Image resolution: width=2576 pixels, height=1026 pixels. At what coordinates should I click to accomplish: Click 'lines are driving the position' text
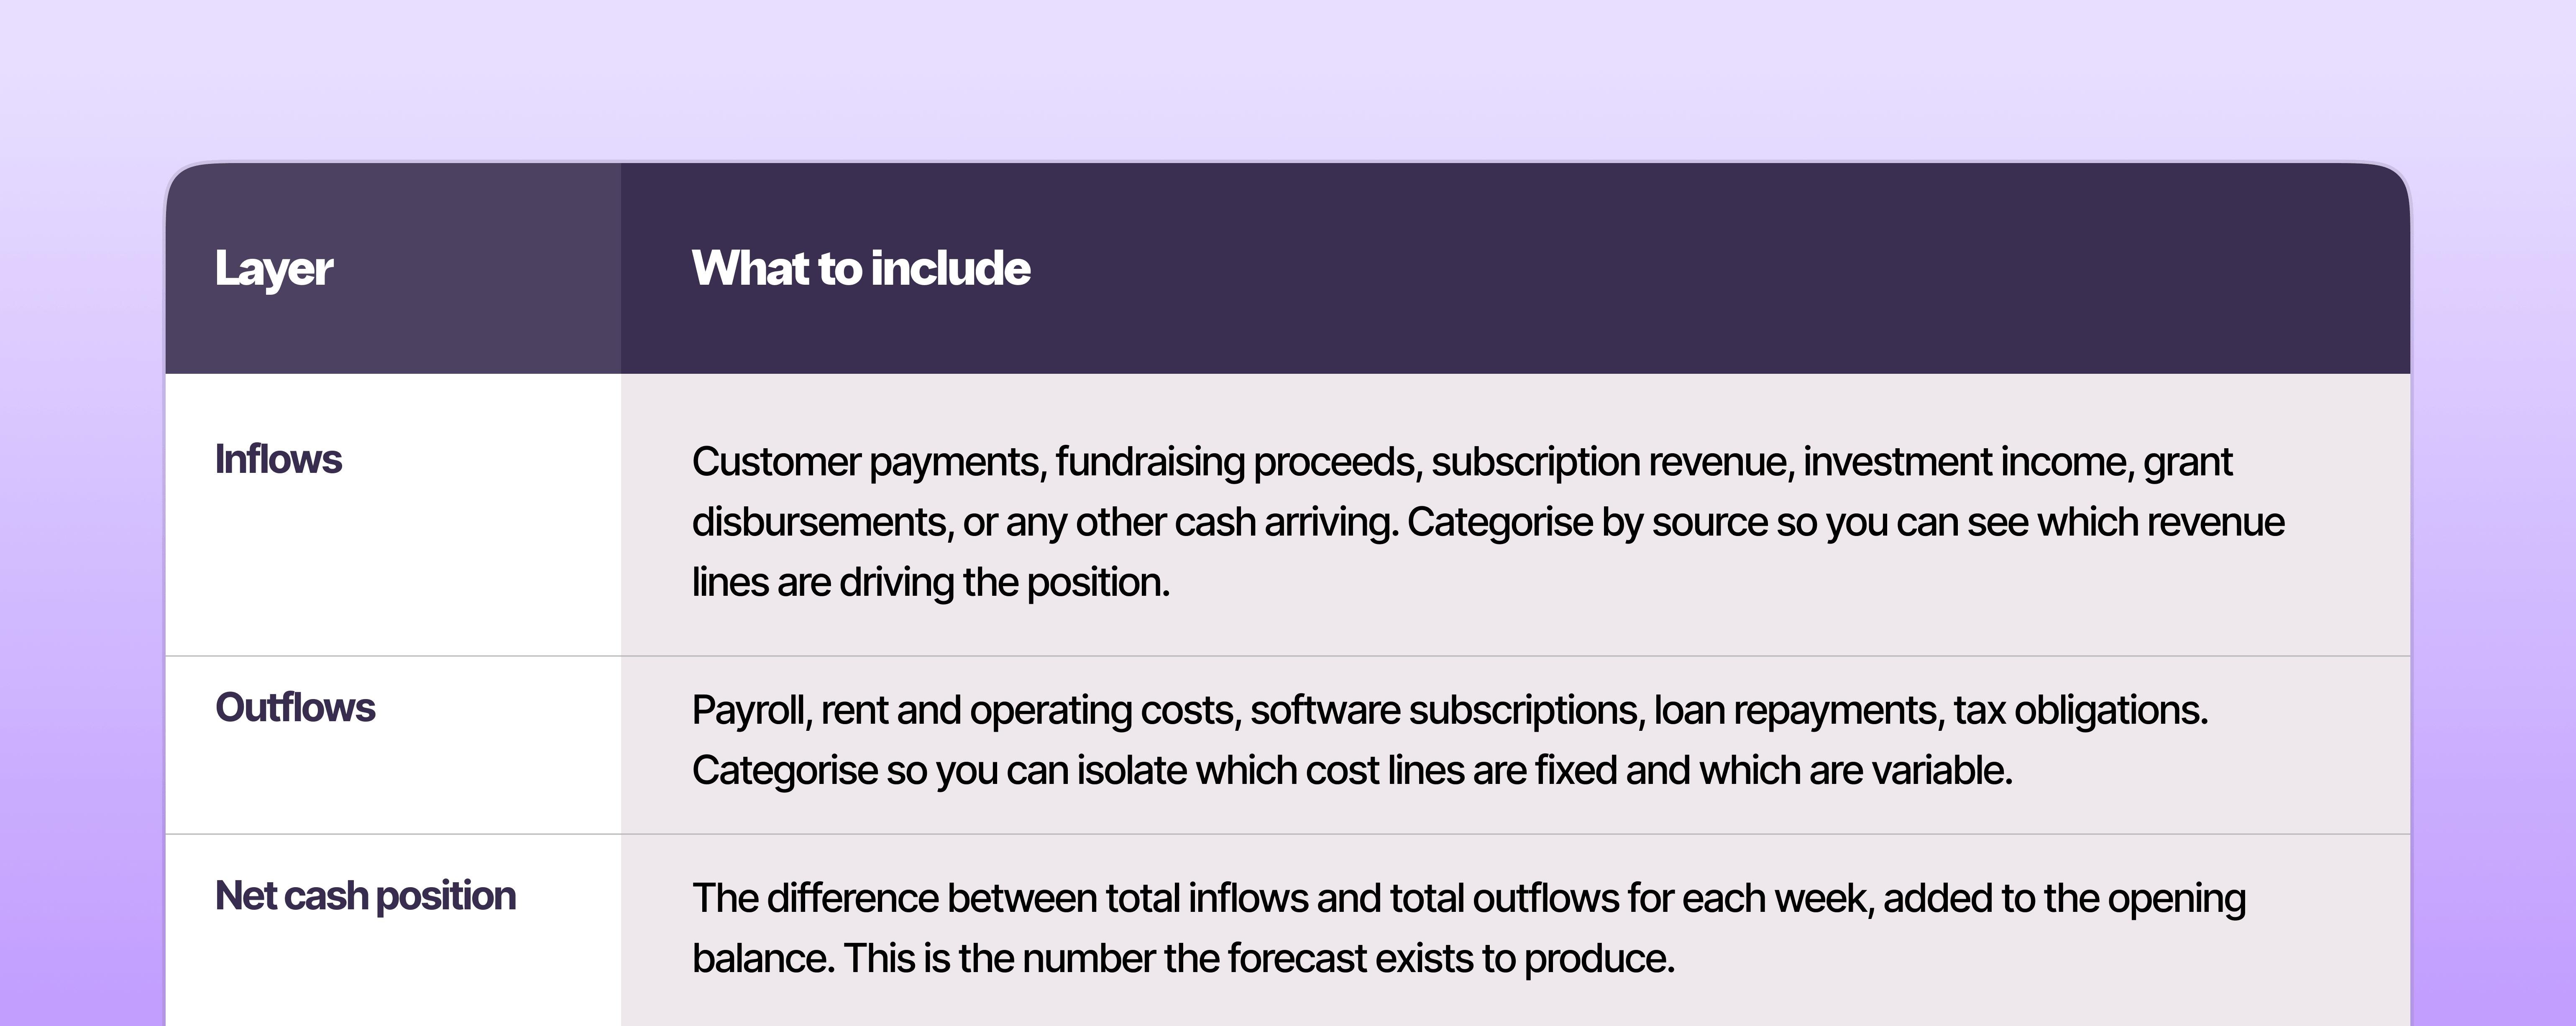930,582
